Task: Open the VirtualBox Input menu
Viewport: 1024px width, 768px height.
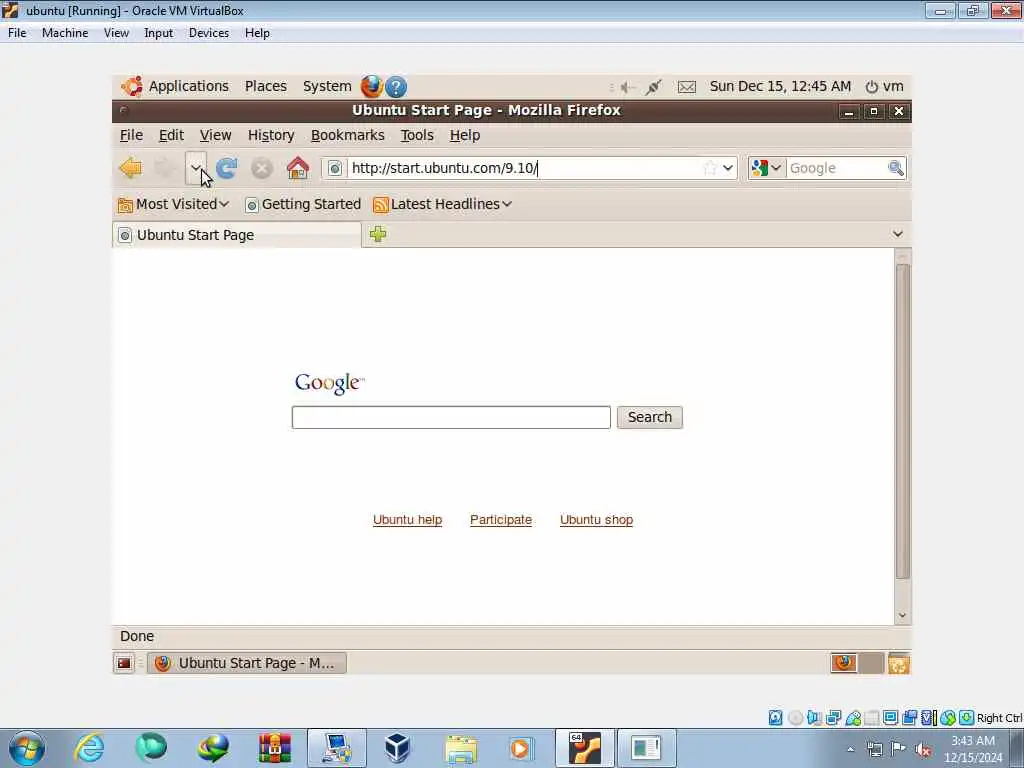Action: pos(159,33)
